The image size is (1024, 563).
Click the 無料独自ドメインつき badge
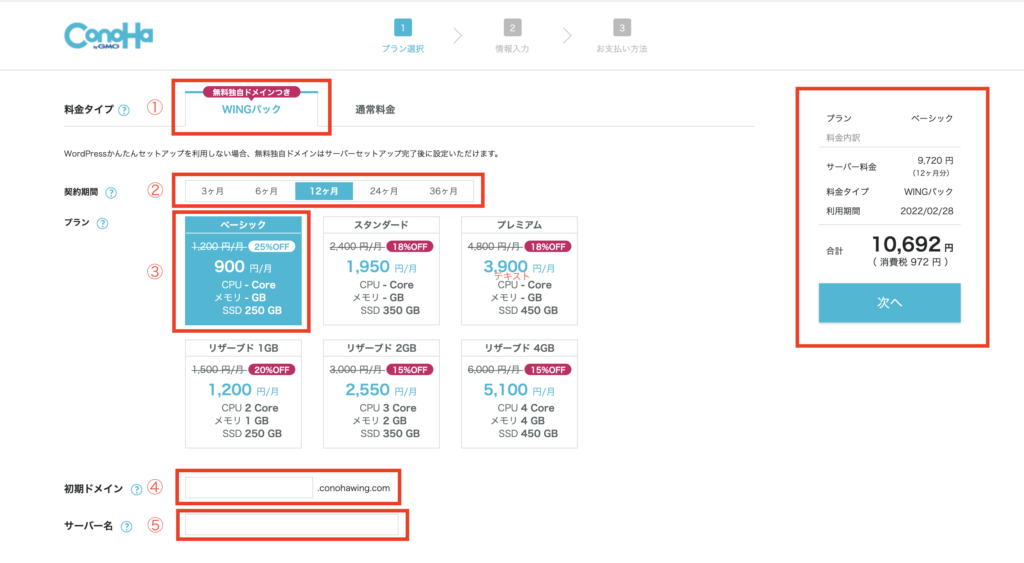(251, 92)
